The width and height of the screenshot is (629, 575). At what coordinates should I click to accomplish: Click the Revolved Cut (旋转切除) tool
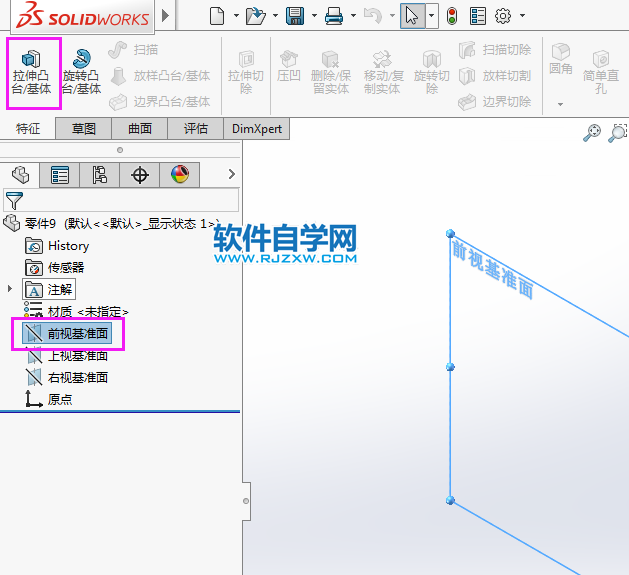click(432, 73)
